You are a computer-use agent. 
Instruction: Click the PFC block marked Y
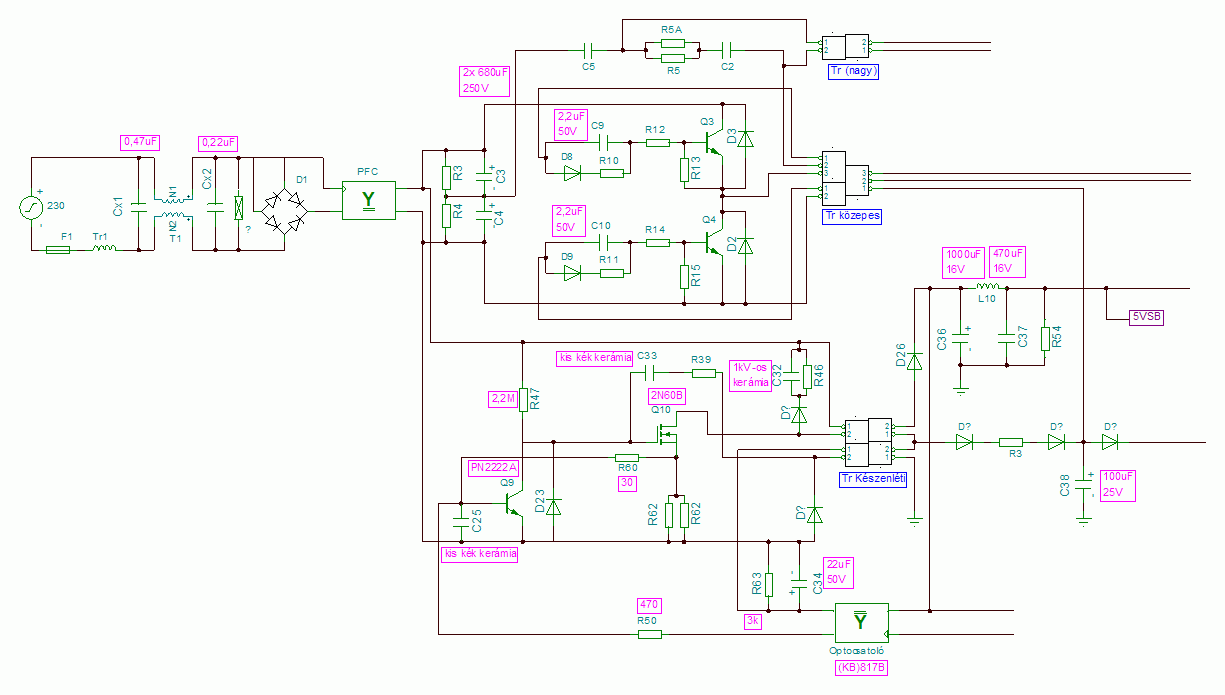[368, 201]
